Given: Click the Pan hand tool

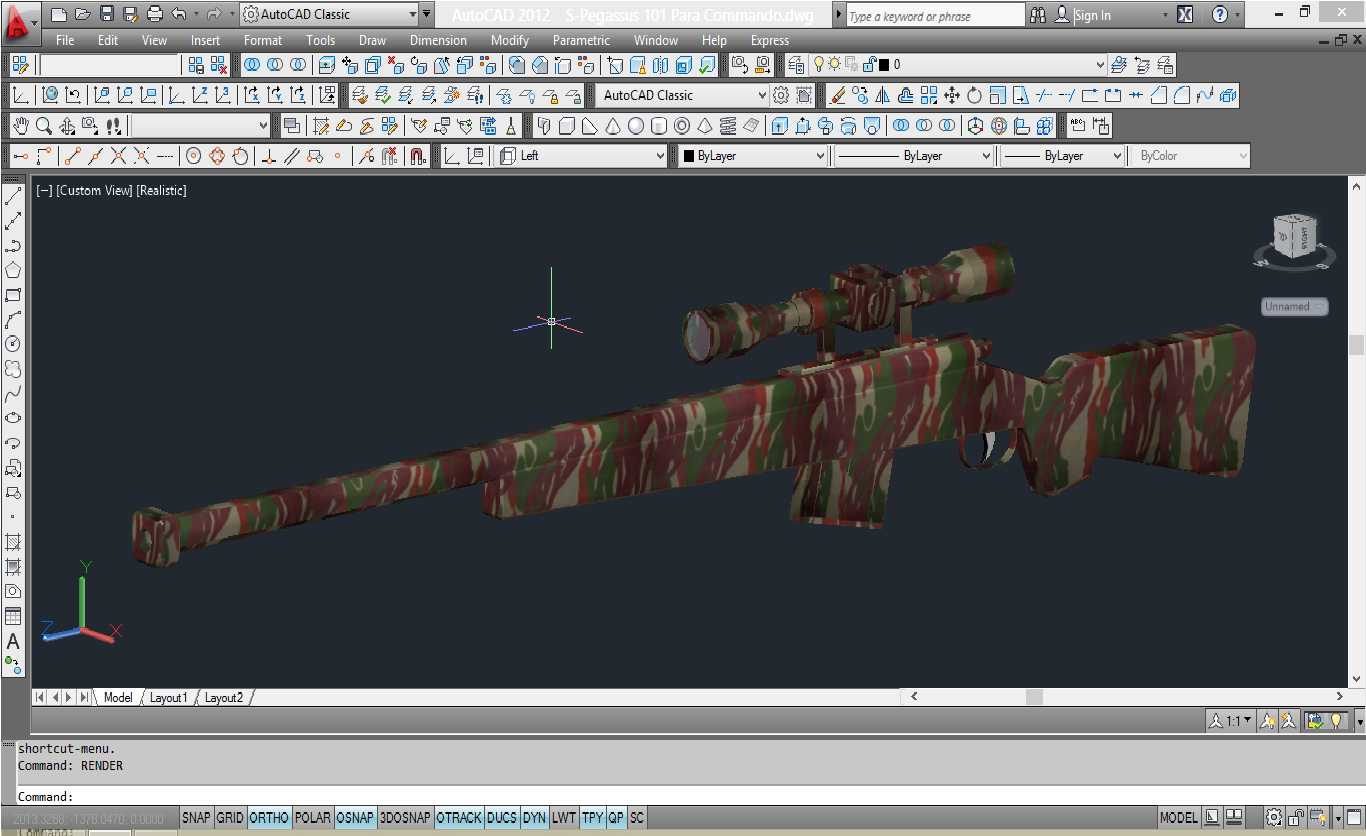Looking at the screenshot, I should (x=21, y=126).
